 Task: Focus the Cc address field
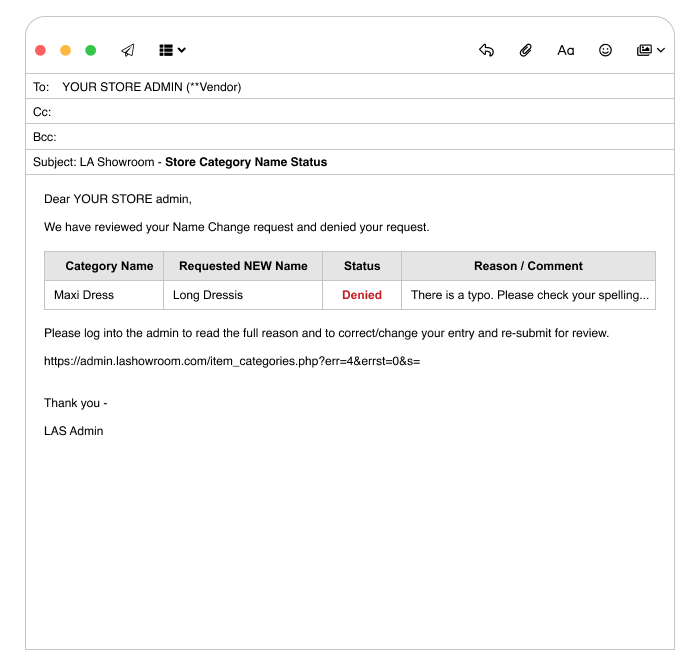point(350,112)
